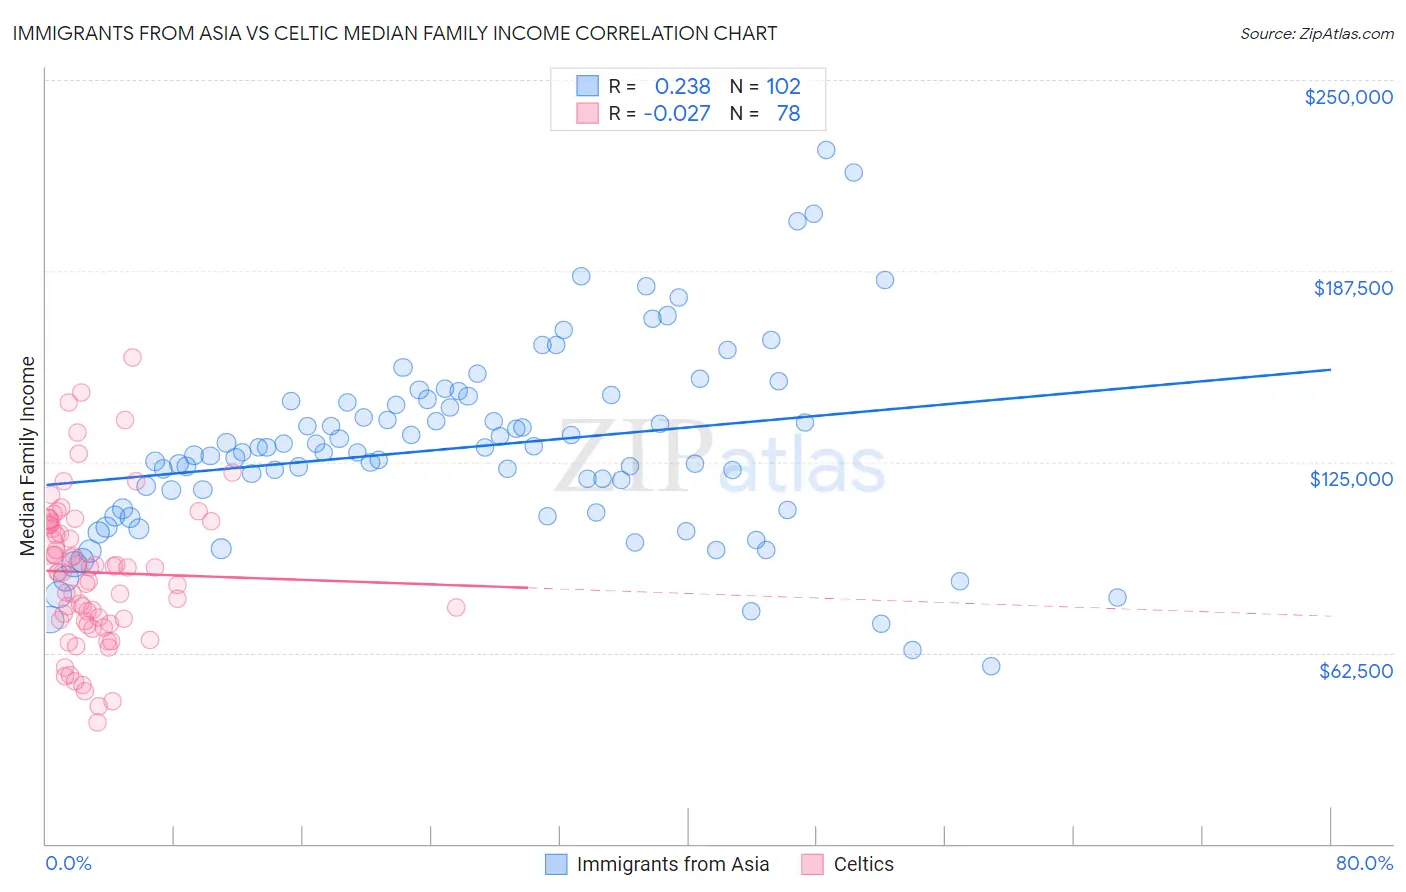1406x892 pixels.
Task: Click the pink swatch in the top correlation legend
Action: coord(587,113)
